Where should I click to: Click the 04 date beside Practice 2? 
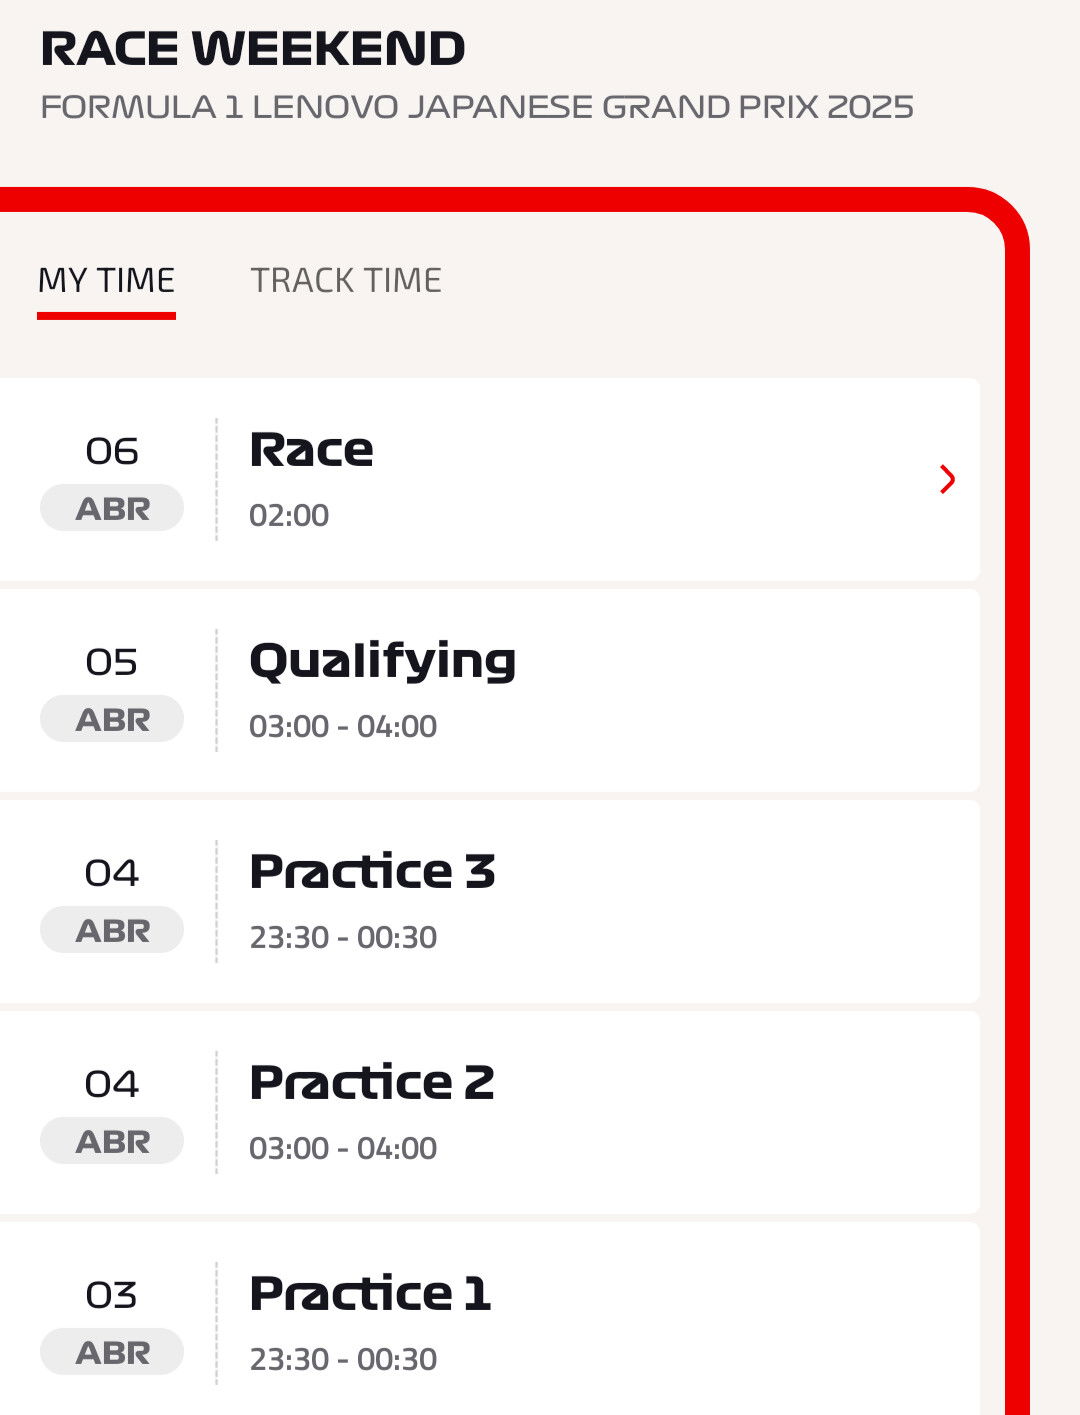pyautogui.click(x=112, y=1084)
